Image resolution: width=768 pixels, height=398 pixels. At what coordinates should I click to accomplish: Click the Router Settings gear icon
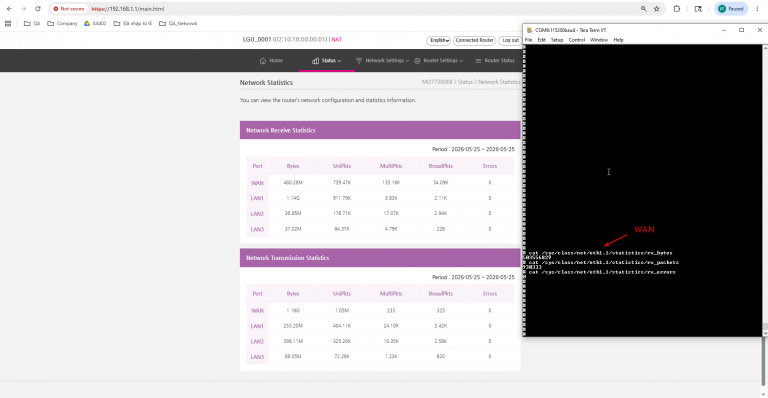417,61
